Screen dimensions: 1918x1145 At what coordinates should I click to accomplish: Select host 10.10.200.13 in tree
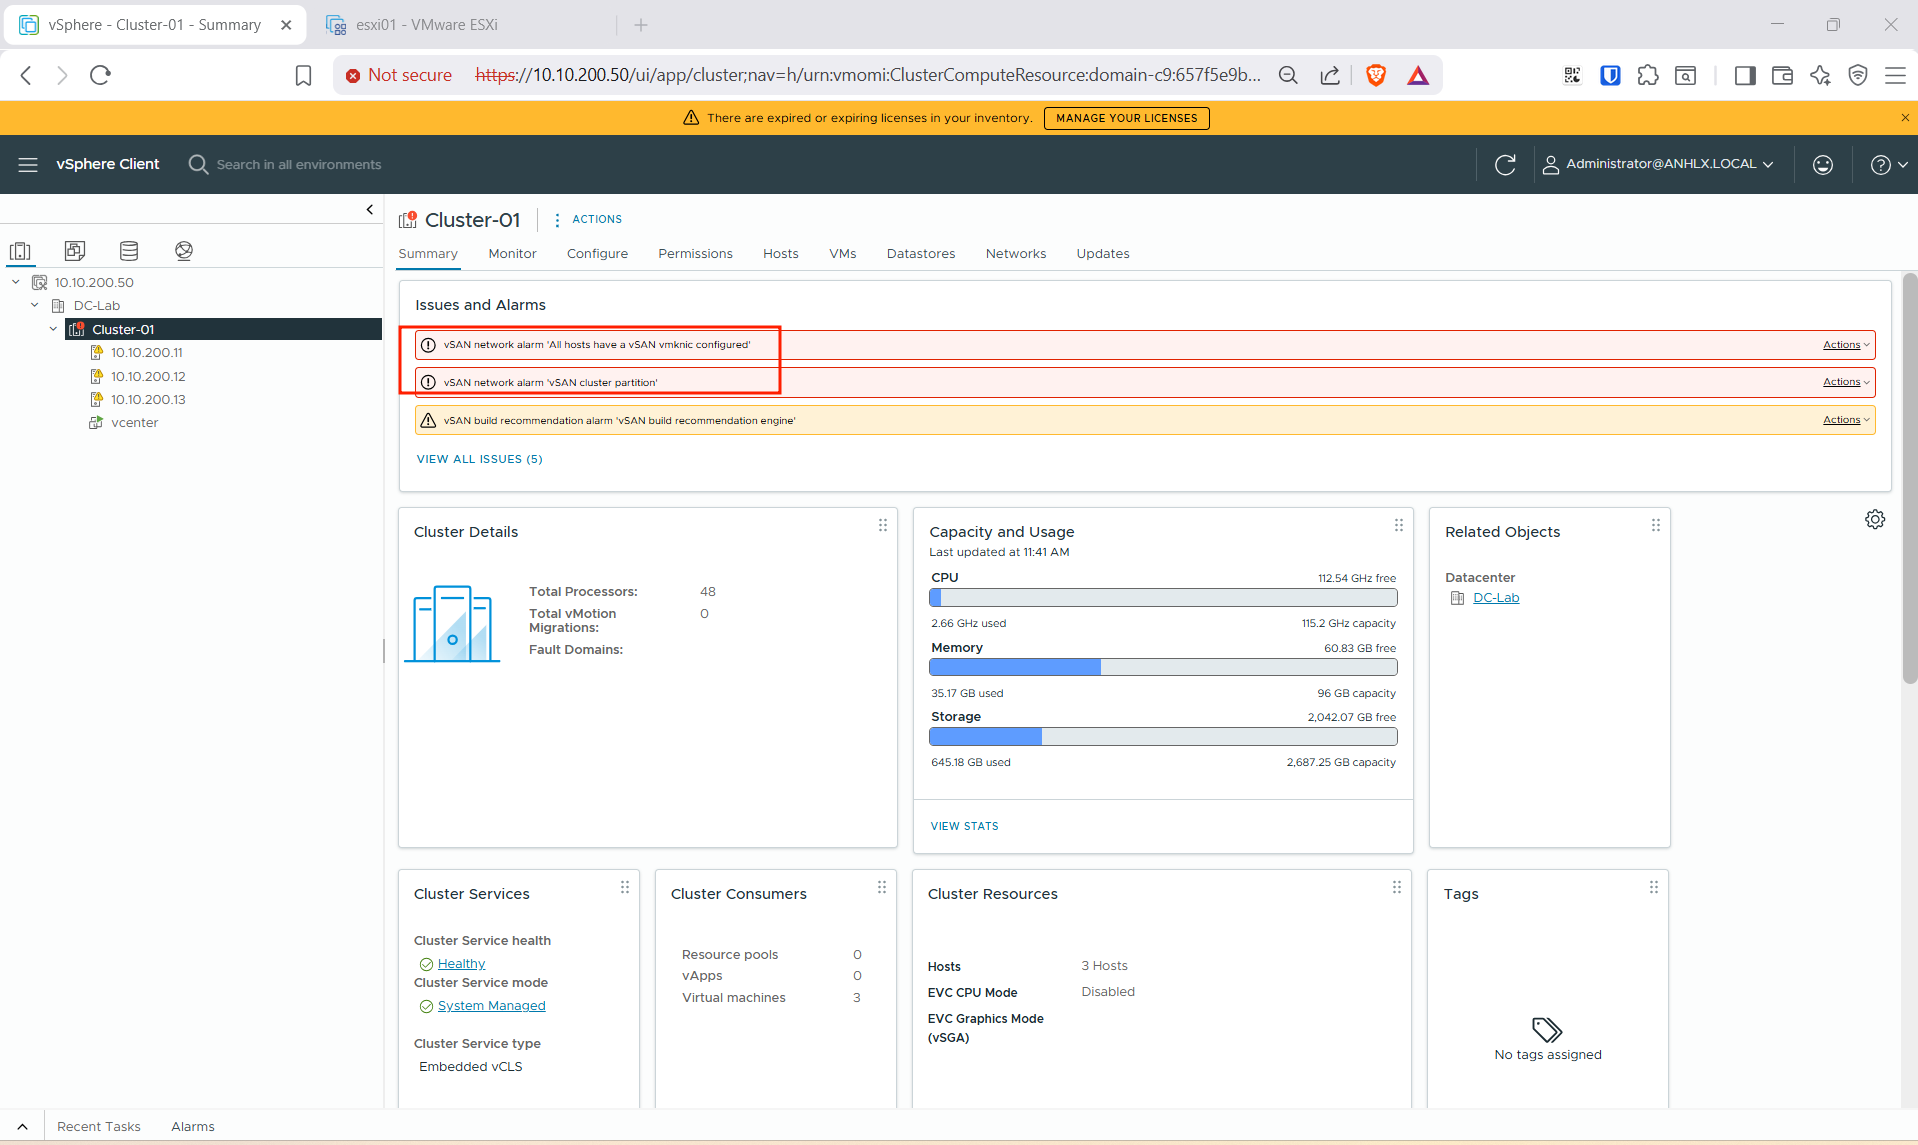(x=148, y=399)
